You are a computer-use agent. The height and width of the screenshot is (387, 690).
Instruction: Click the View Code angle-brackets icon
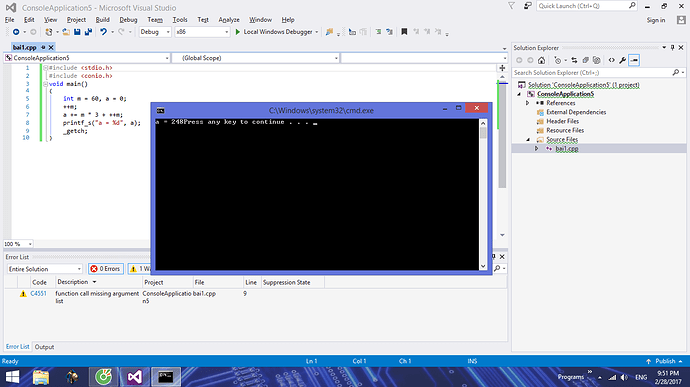coord(612,60)
